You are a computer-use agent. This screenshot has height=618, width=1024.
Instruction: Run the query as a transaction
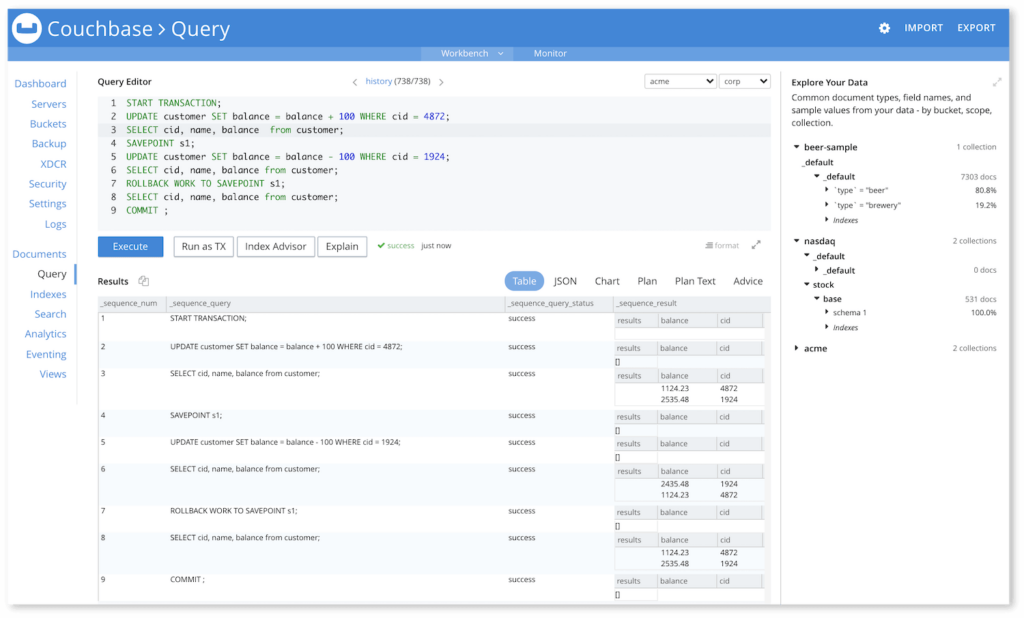coord(202,246)
